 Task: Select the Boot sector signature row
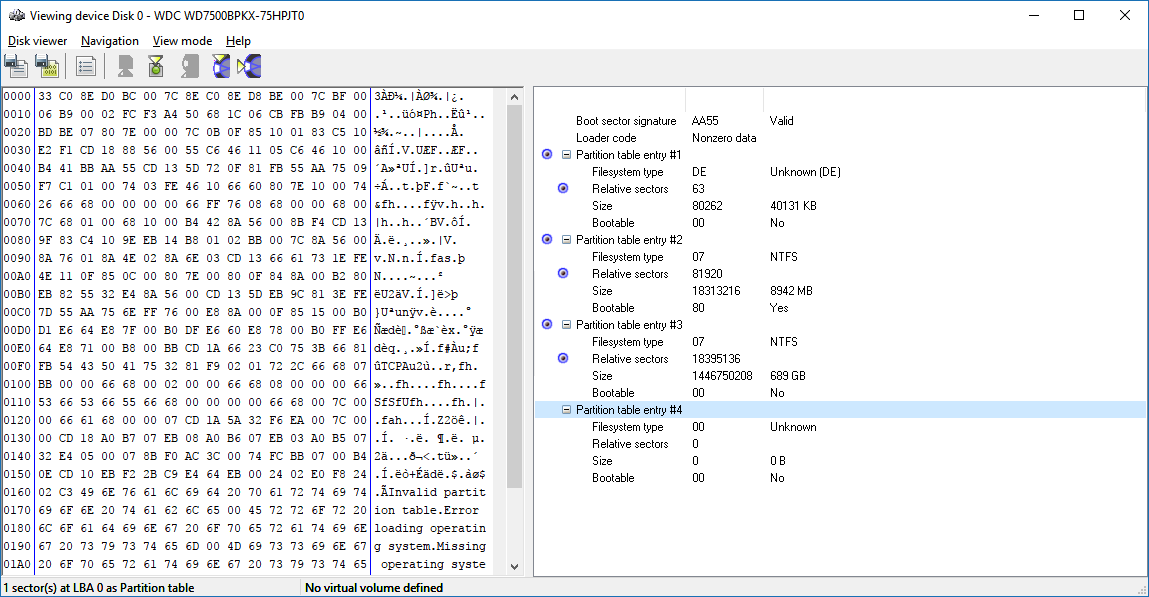(x=640, y=121)
